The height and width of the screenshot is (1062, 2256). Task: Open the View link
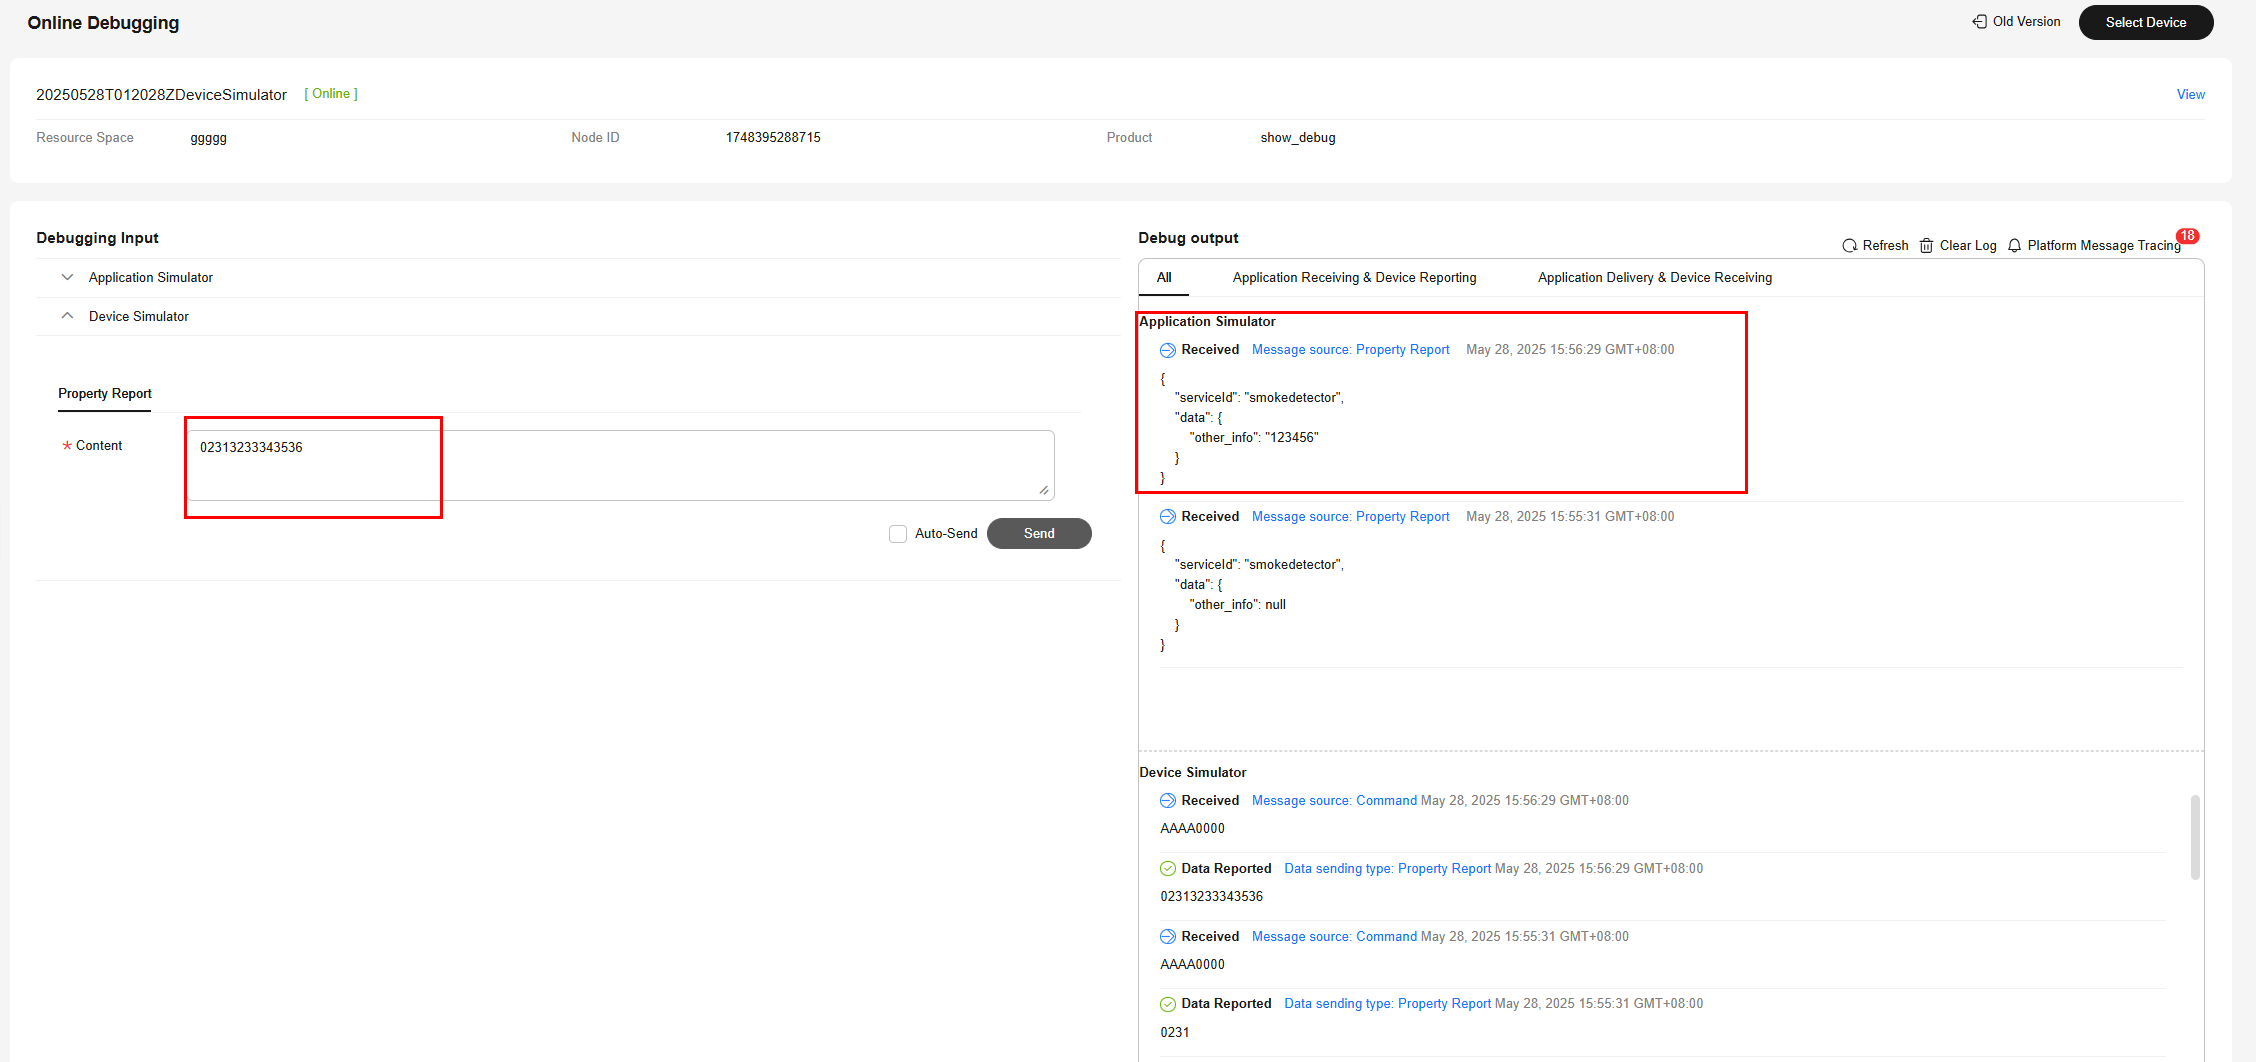(2190, 94)
